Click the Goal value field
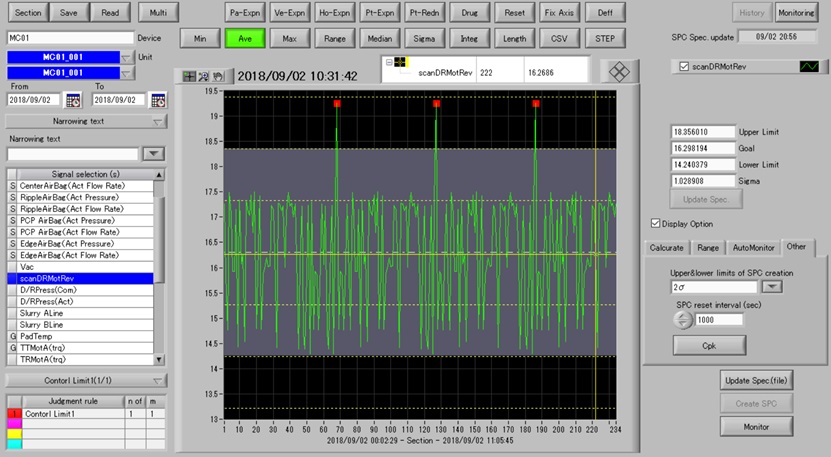The image size is (831, 457). tap(703, 148)
